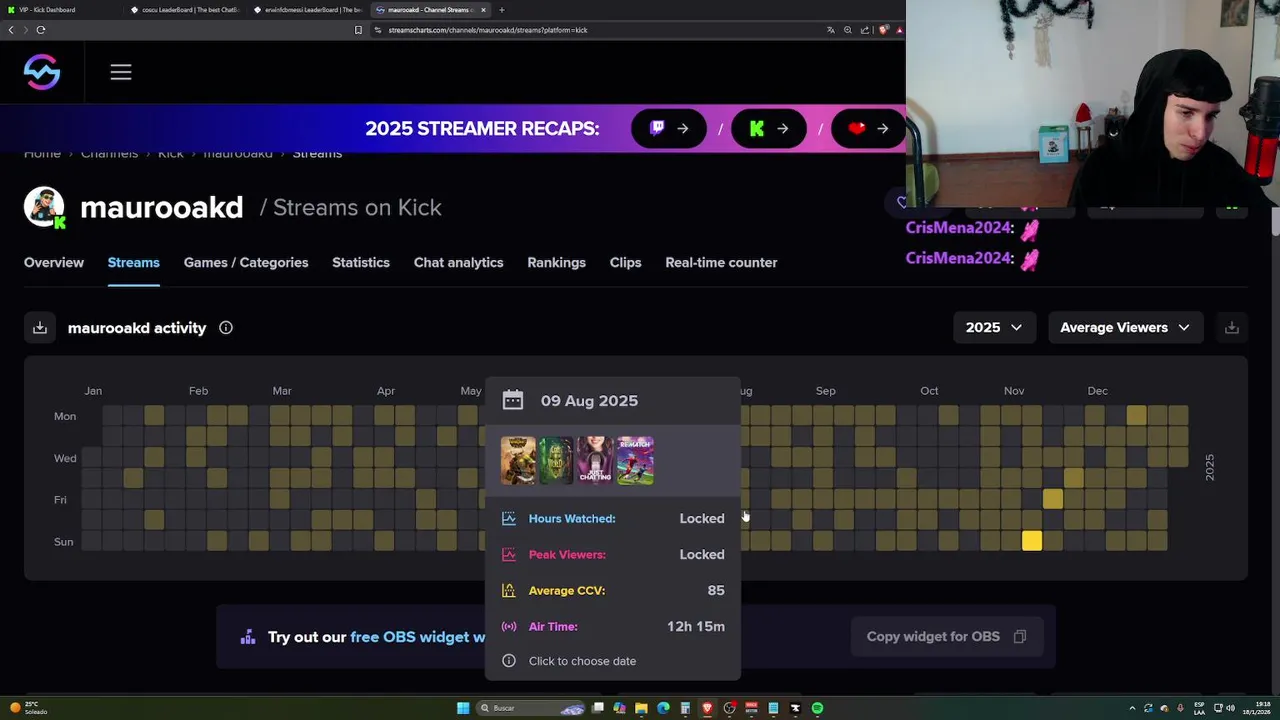Select the bright yellow November Sunday heatmap cell
Image resolution: width=1280 pixels, height=720 pixels.
tap(1032, 541)
